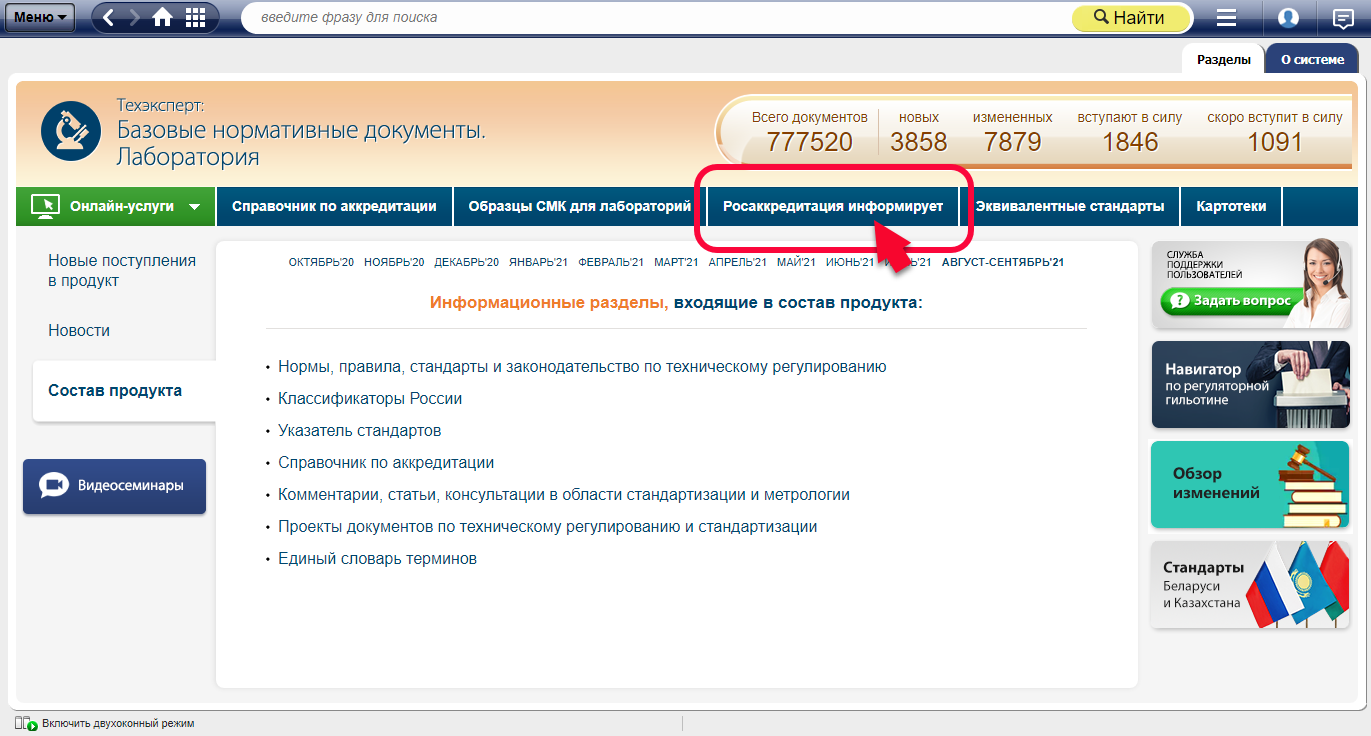Select the ИЮНЬ'21 month link
The width and height of the screenshot is (1371, 736).
tap(850, 262)
